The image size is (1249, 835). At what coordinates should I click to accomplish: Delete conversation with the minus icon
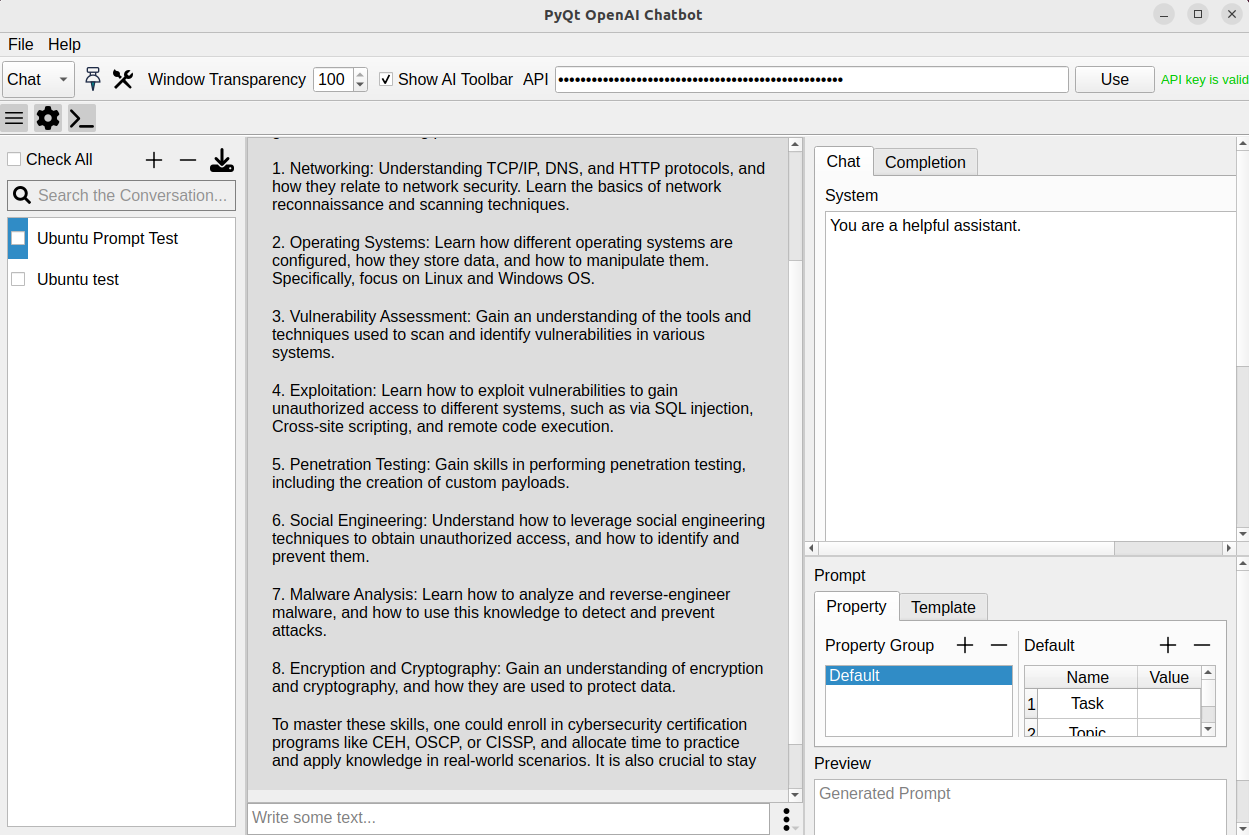[187, 160]
